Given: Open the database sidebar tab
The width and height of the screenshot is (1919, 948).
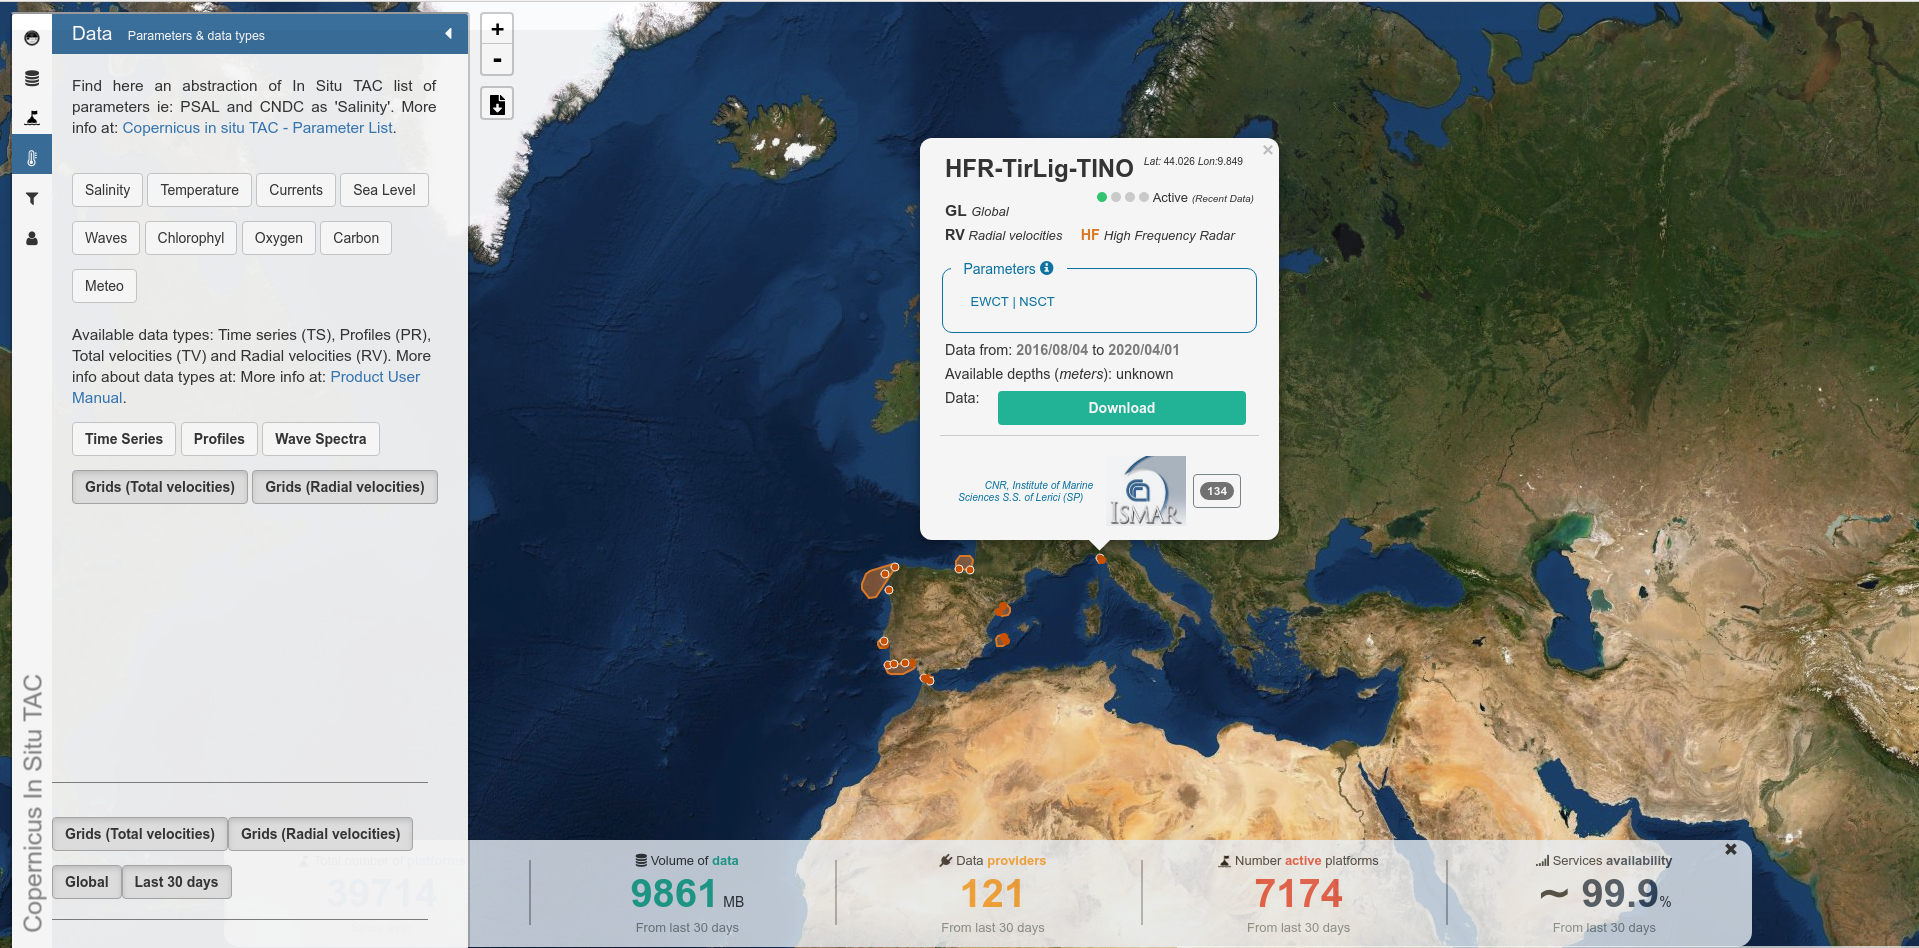Looking at the screenshot, I should (x=32, y=78).
